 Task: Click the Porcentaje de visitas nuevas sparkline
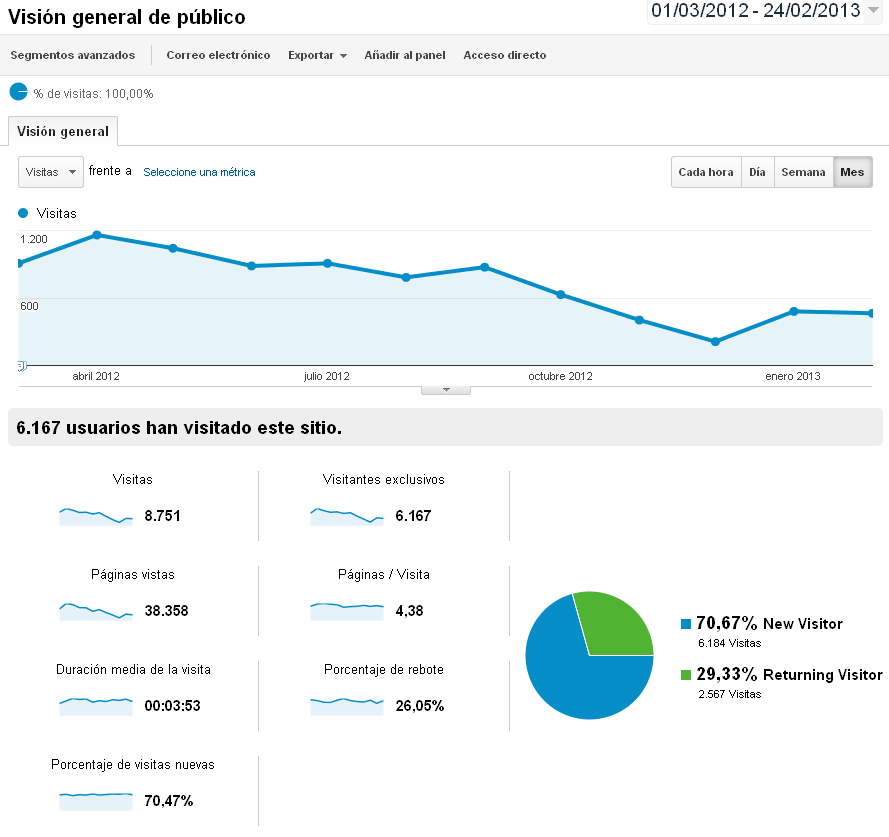pos(96,801)
